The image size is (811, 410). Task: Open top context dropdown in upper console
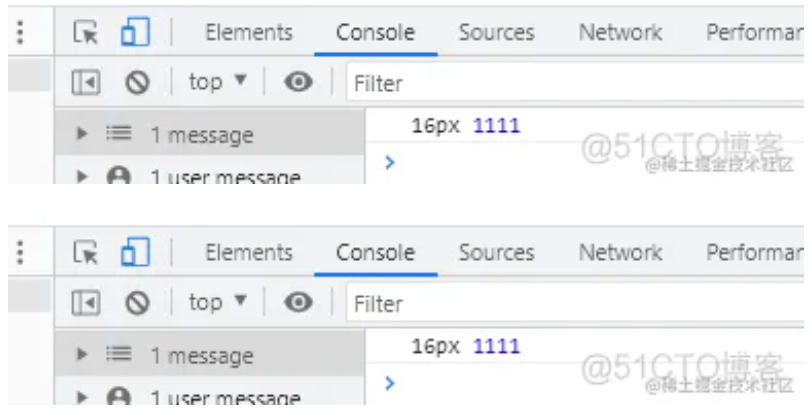(x=217, y=82)
